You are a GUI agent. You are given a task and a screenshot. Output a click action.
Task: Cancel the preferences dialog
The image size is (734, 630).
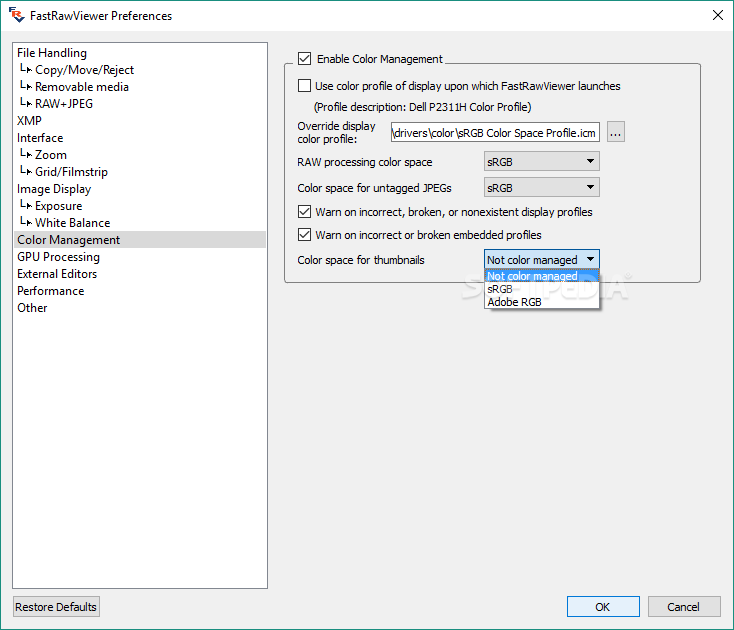point(684,607)
